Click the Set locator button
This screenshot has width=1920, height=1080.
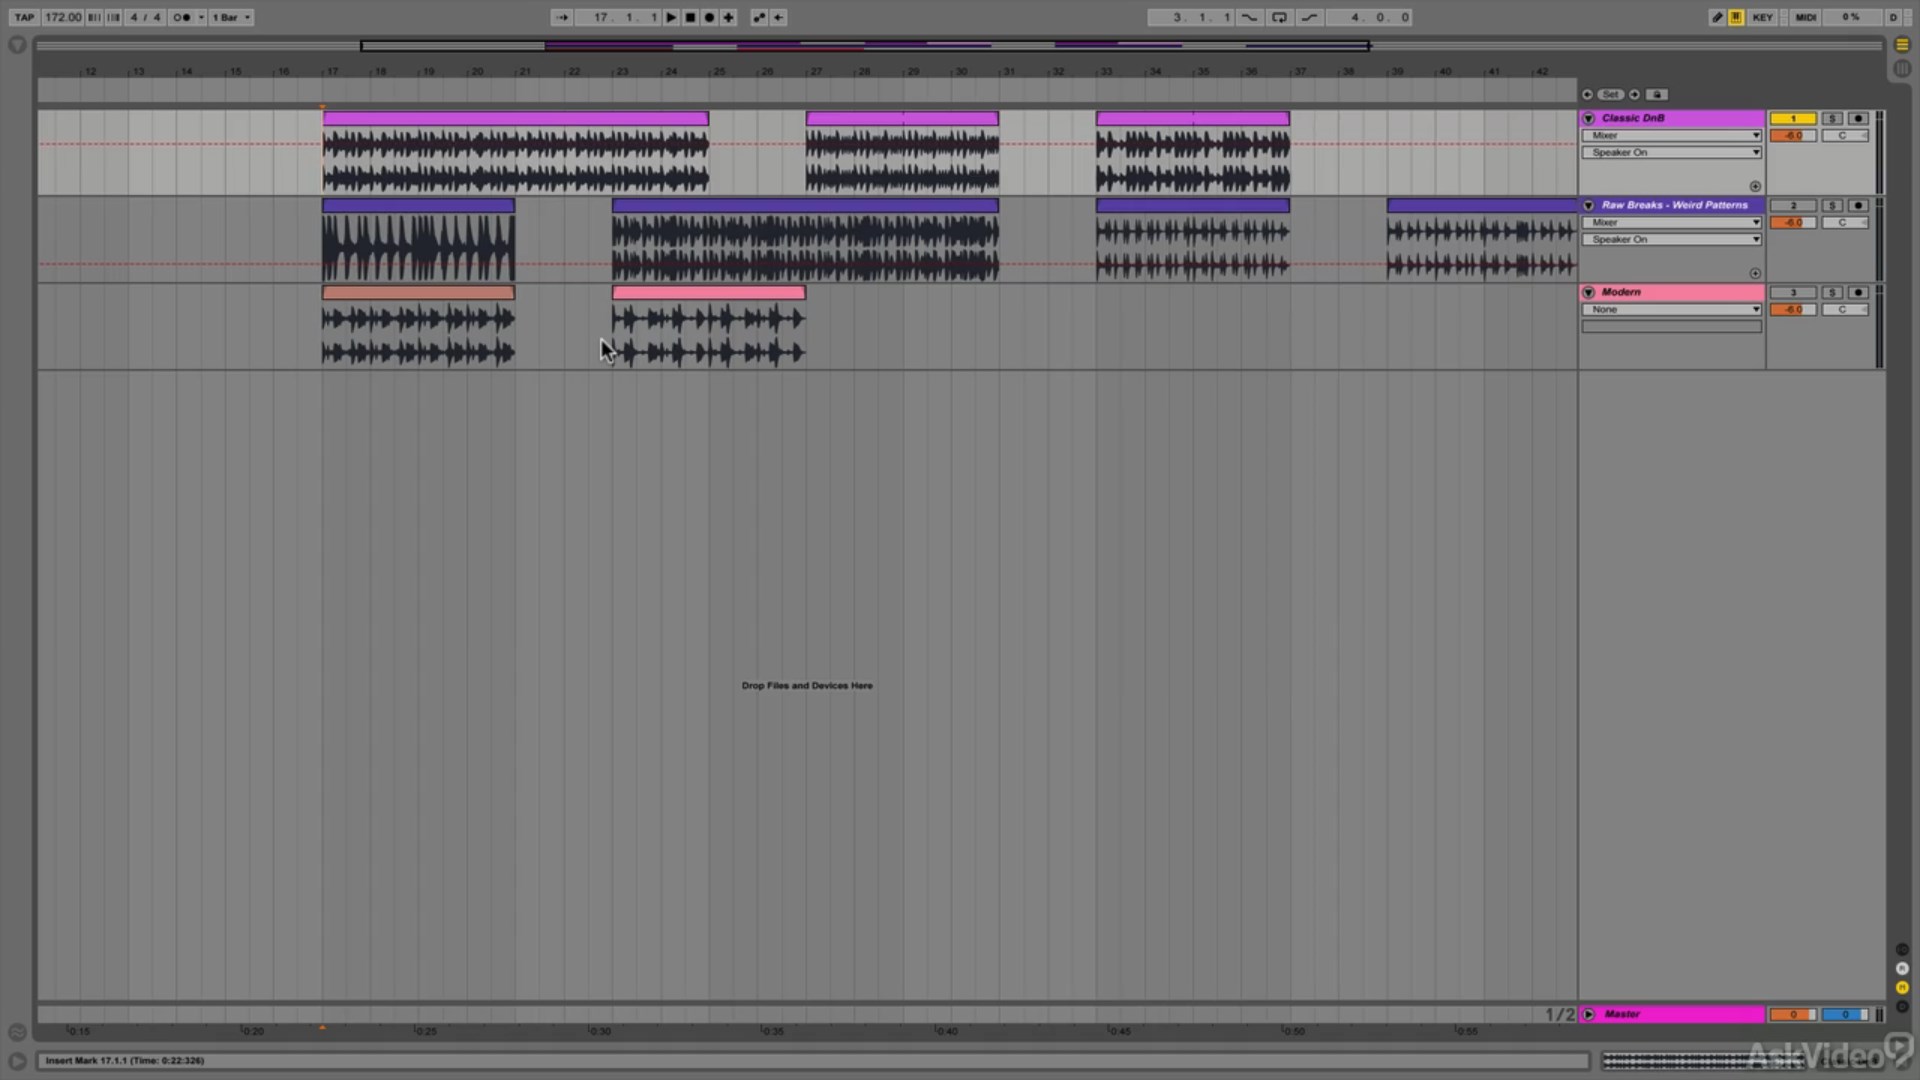click(1610, 94)
